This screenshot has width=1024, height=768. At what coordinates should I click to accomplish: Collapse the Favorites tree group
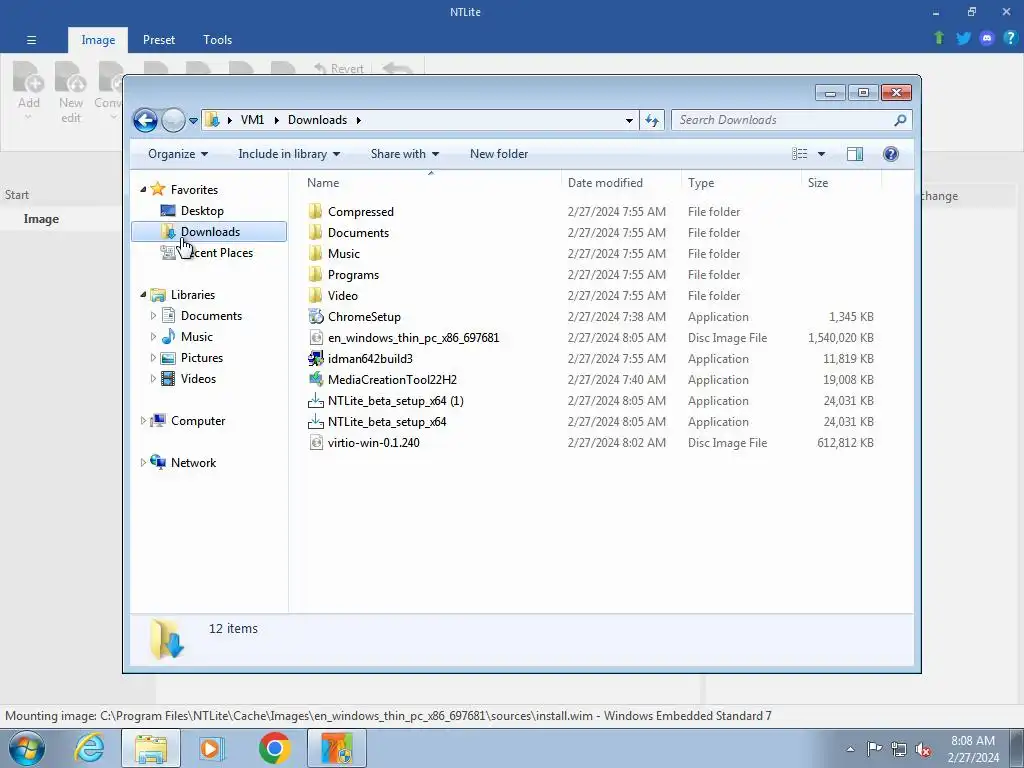coord(143,189)
